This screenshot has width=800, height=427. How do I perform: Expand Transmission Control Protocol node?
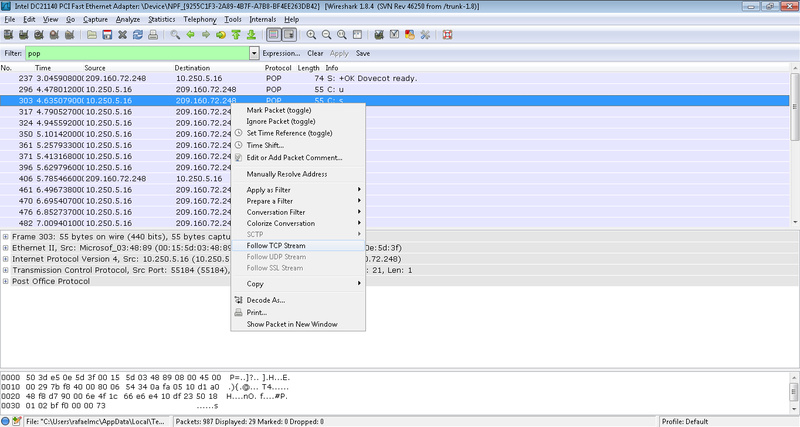pos(5,270)
